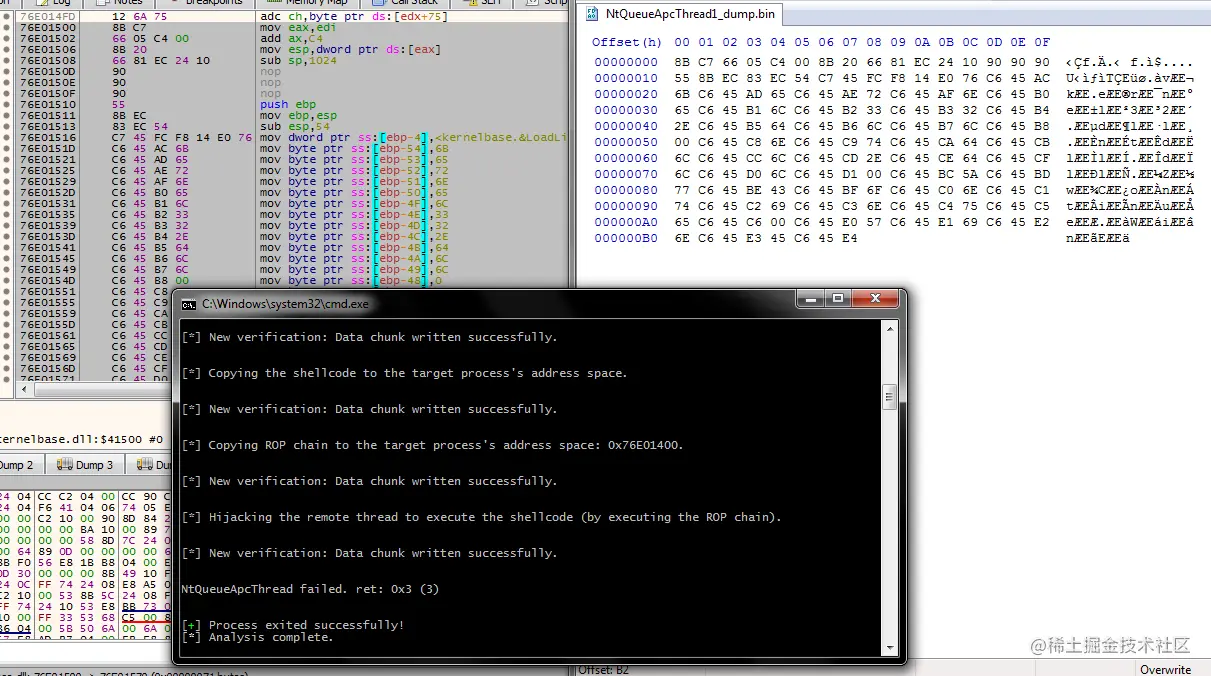Toggle breakpoint dot at address 76E0150D
The width and height of the screenshot is (1211, 676).
pos(7,72)
